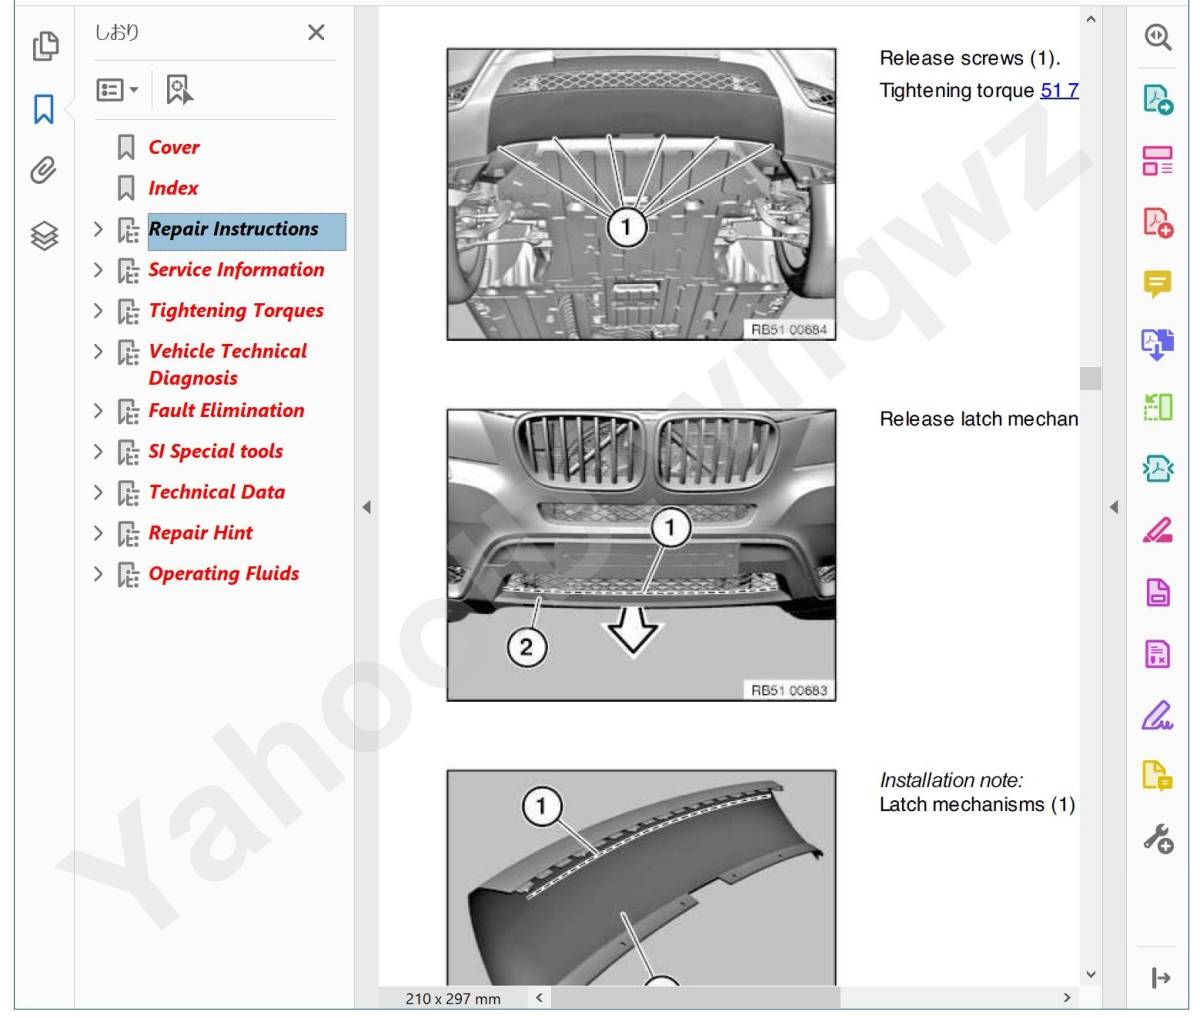Expand the Operating Fluids bookmark
This screenshot has height=1018, width=1200.
coord(98,574)
